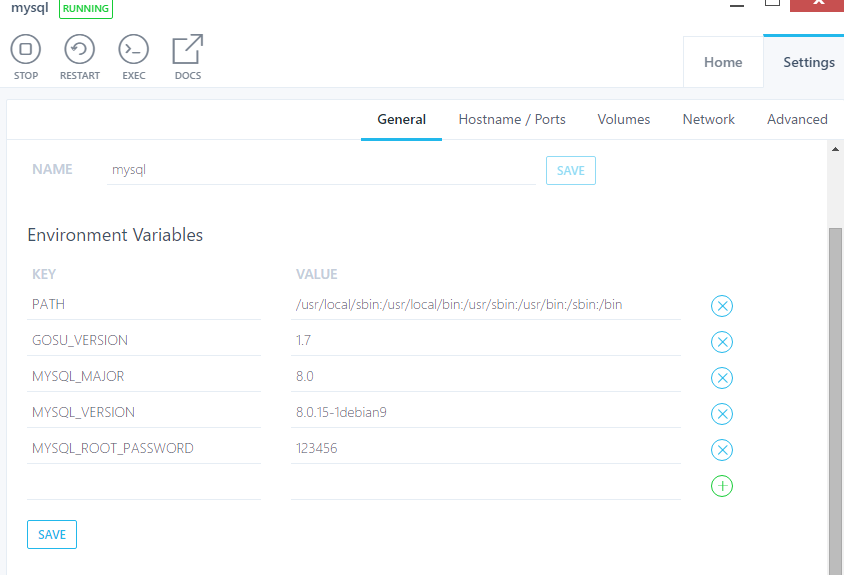The width and height of the screenshot is (844, 575).
Task: Remove the MYSQL_ROOT_PASSWORD variable
Action: click(x=722, y=450)
